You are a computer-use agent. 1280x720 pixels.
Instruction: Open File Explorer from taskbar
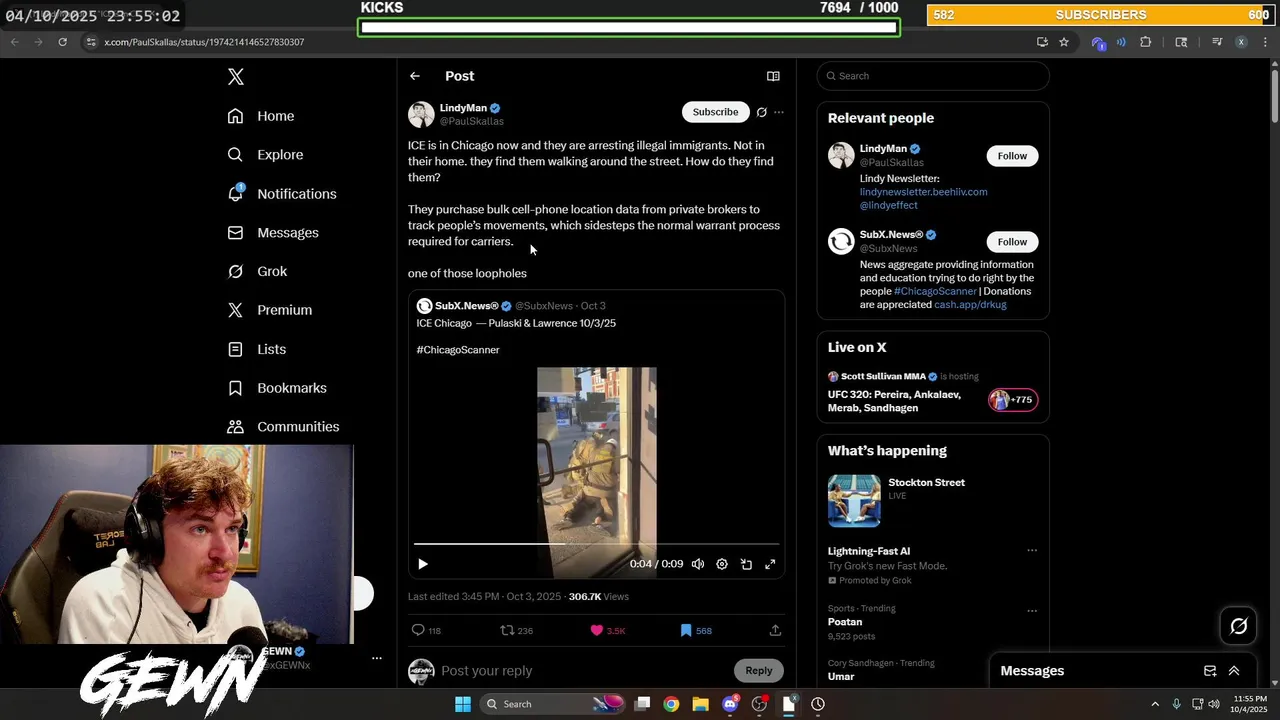[700, 704]
